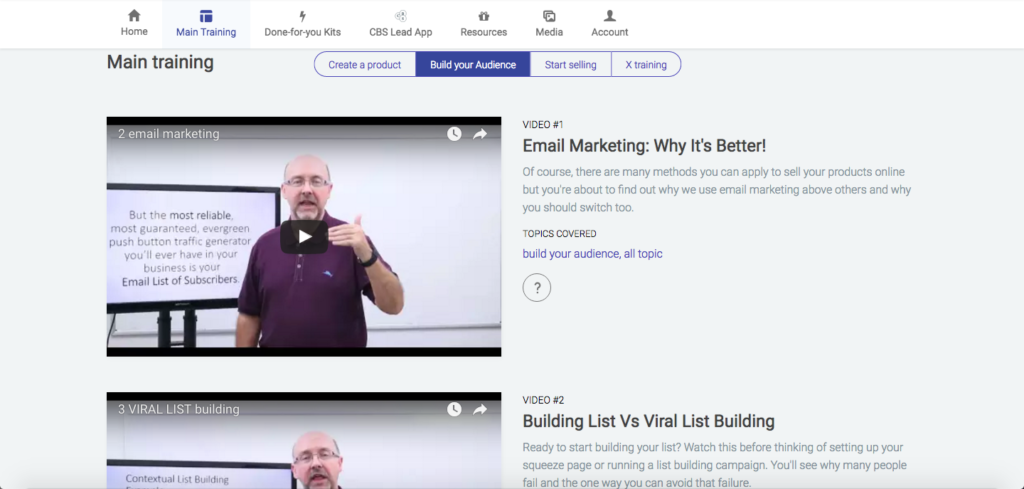Open the Account menu label
Image resolution: width=1024 pixels, height=489 pixels.
coord(609,32)
